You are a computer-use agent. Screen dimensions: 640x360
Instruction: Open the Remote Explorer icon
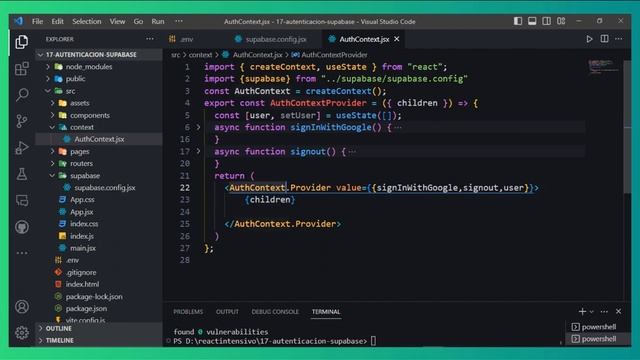pos(22,200)
